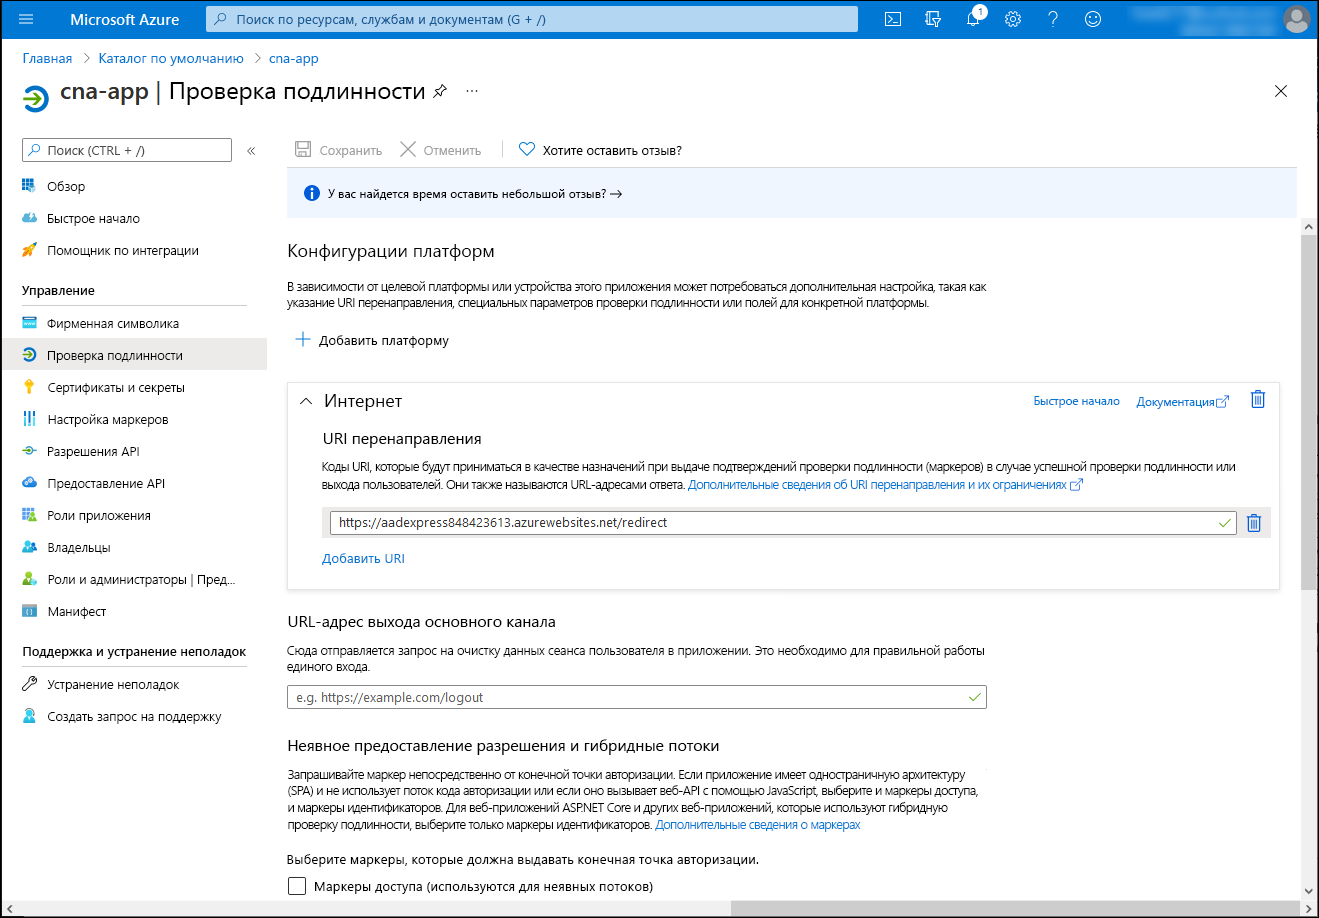Image resolution: width=1319 pixels, height=918 pixels.
Task: Open the Документация link
Action: 1183,401
